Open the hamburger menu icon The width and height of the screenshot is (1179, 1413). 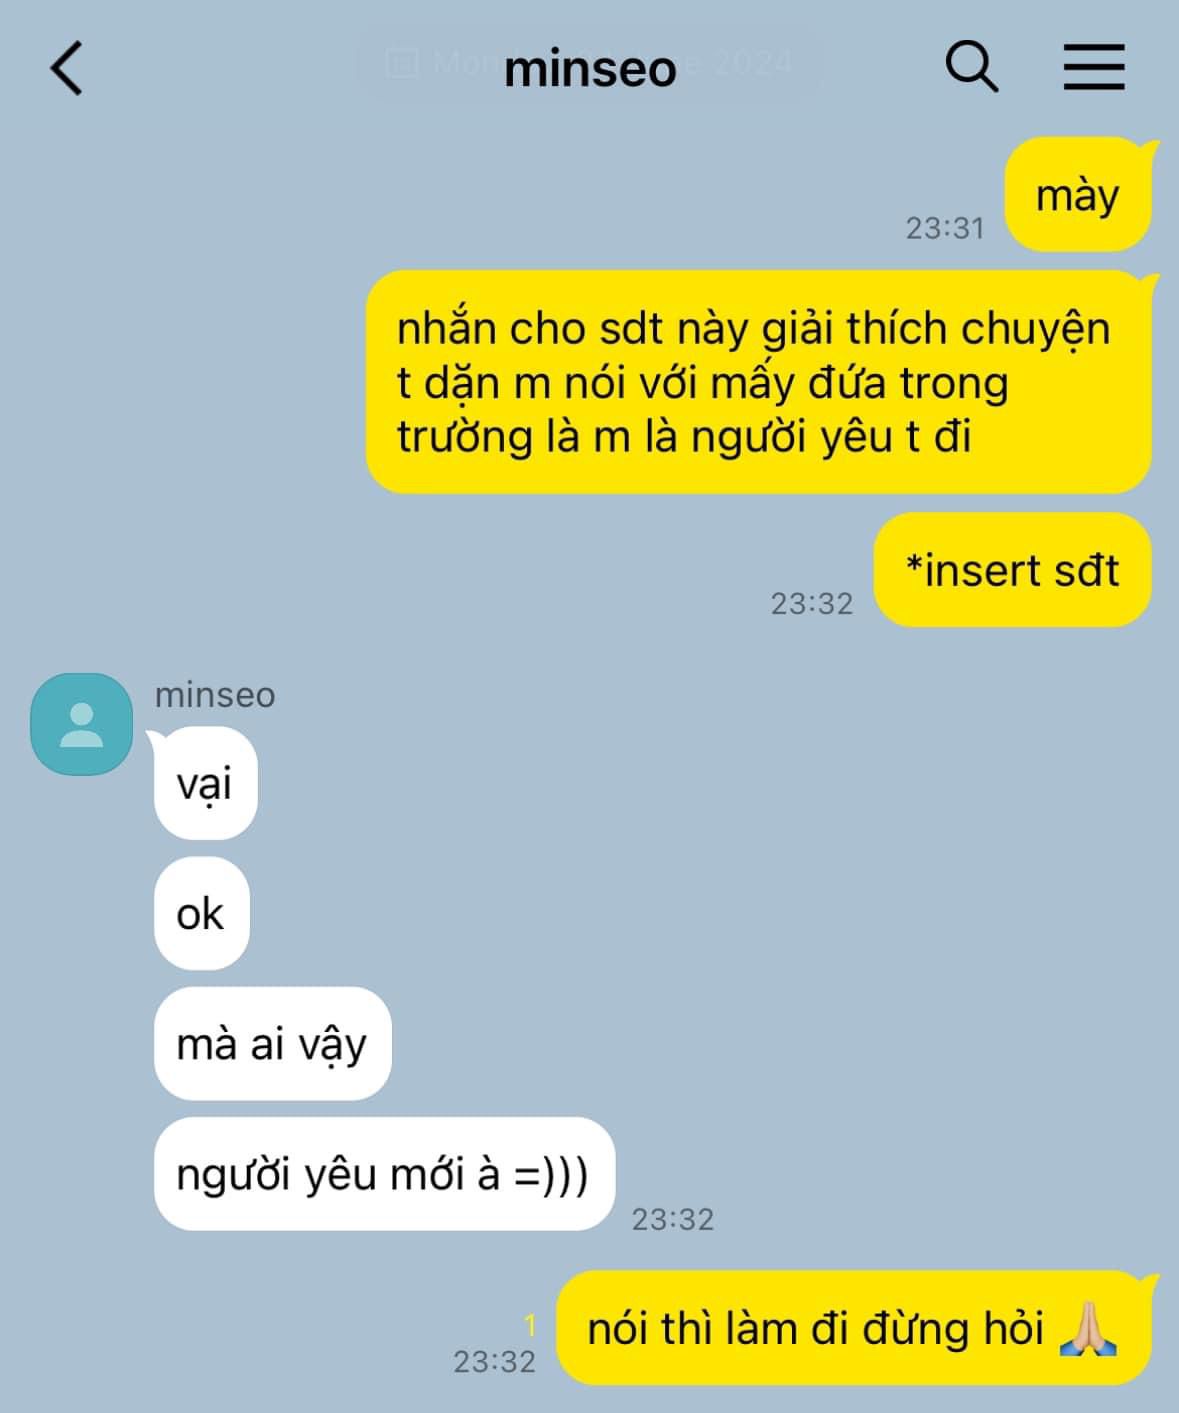click(1094, 67)
